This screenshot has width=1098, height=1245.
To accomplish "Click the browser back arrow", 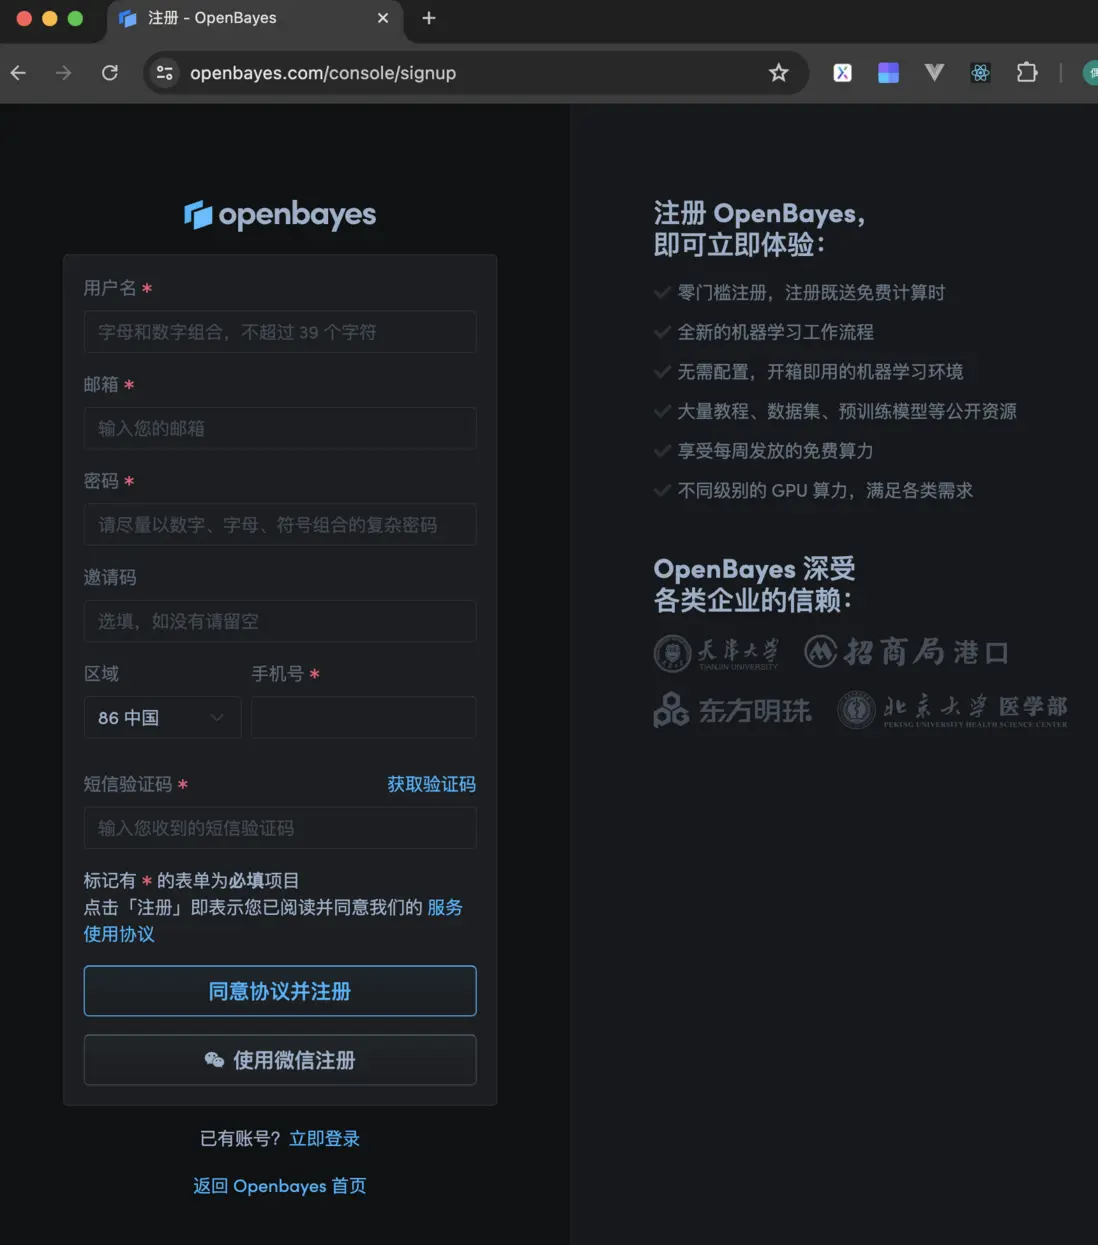I will (18, 72).
